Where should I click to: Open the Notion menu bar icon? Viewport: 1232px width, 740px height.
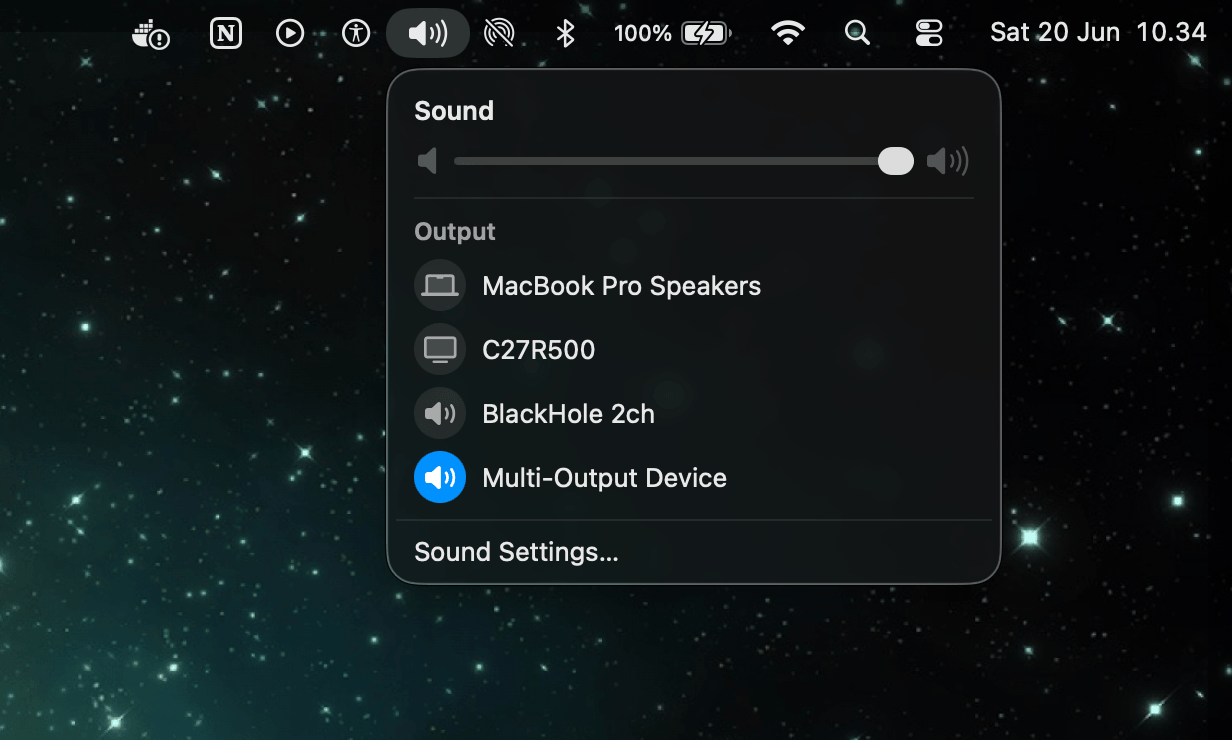pyautogui.click(x=227, y=34)
